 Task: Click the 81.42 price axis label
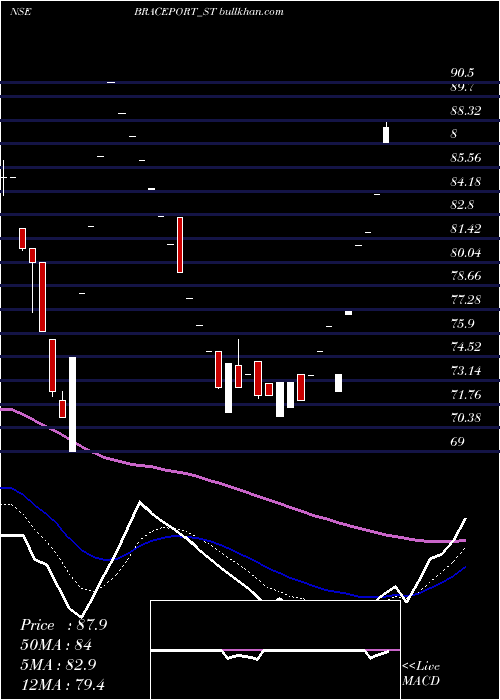click(x=466, y=229)
